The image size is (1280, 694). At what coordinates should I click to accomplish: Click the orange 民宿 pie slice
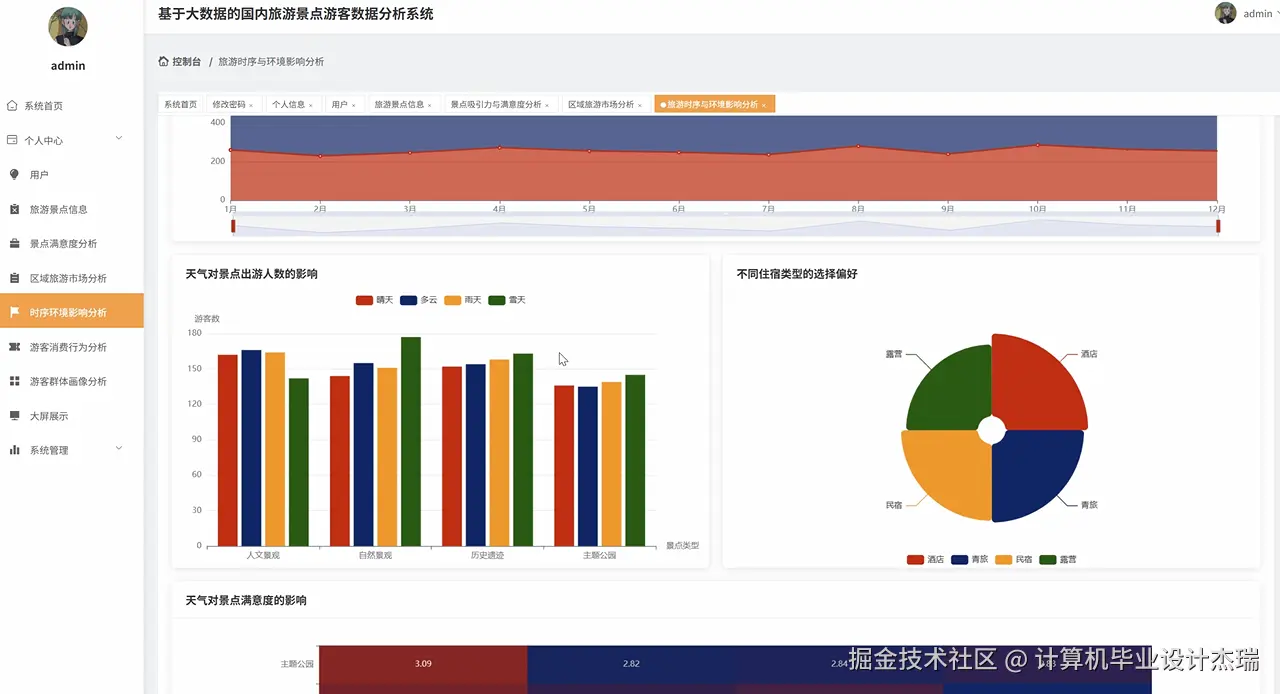948,472
